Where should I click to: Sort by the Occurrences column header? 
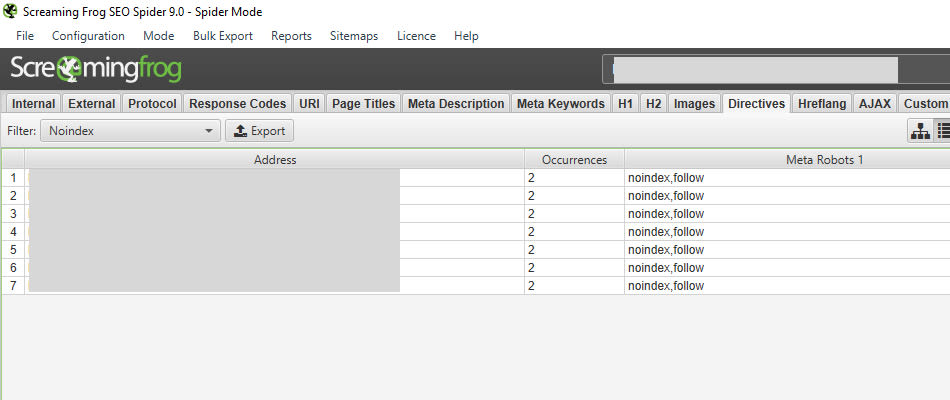(574, 160)
